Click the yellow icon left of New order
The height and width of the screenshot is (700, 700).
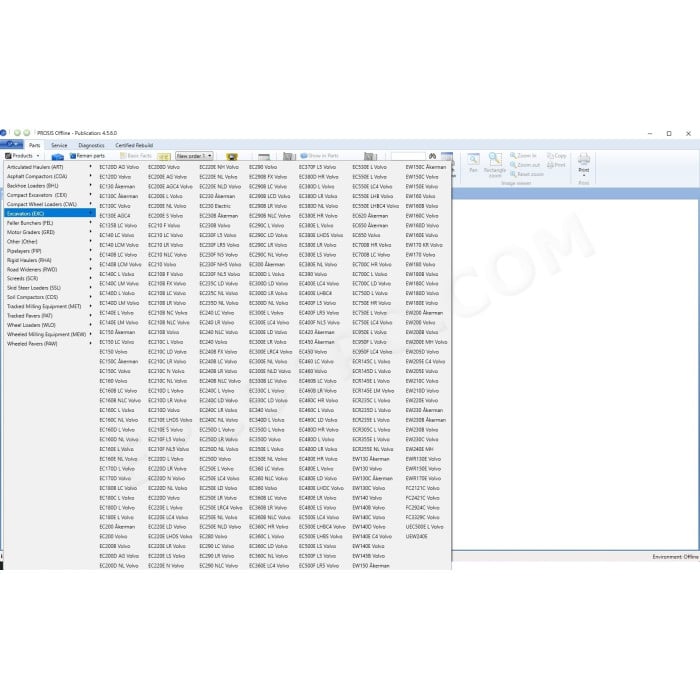[164, 157]
